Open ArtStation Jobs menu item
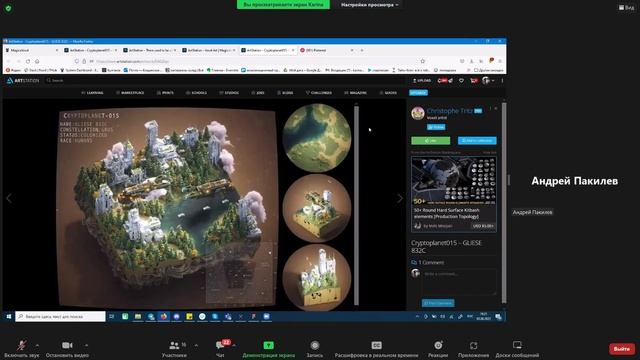 258,93
